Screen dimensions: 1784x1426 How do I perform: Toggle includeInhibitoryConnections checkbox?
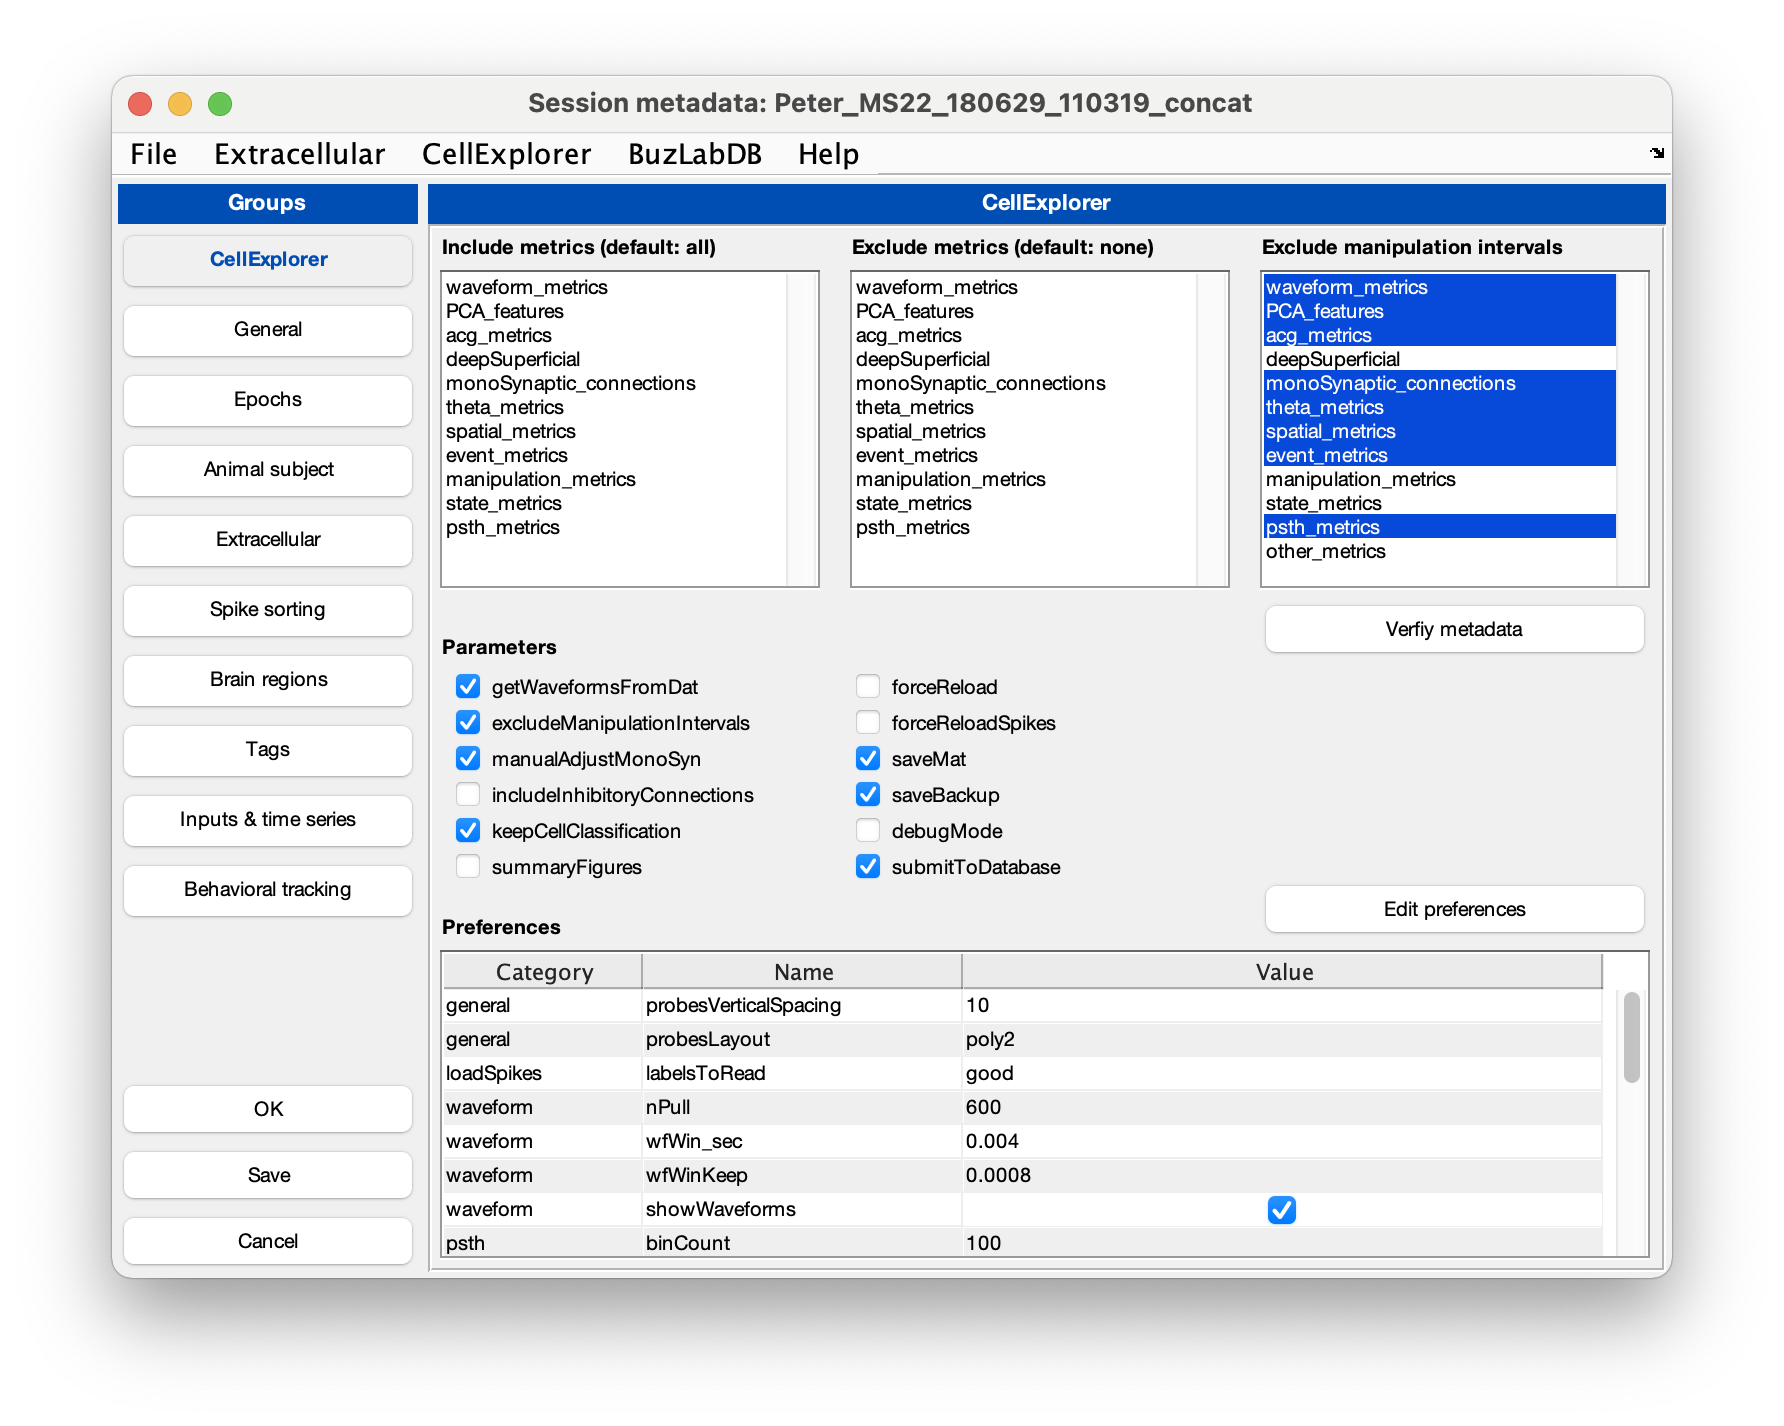468,795
